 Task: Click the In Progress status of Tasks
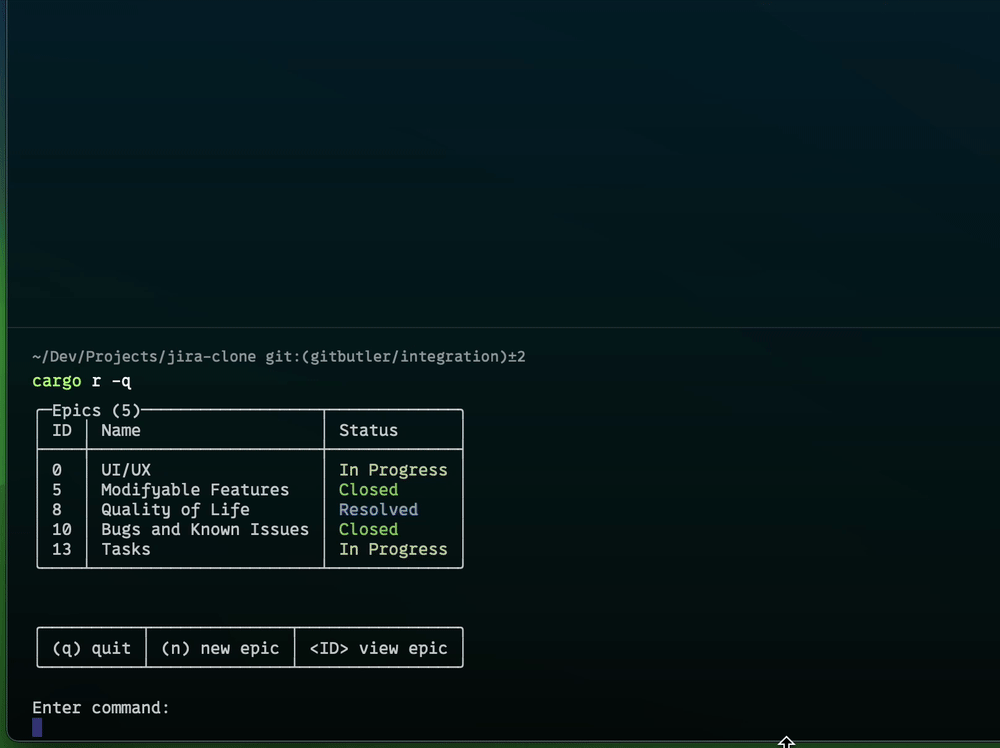(393, 549)
